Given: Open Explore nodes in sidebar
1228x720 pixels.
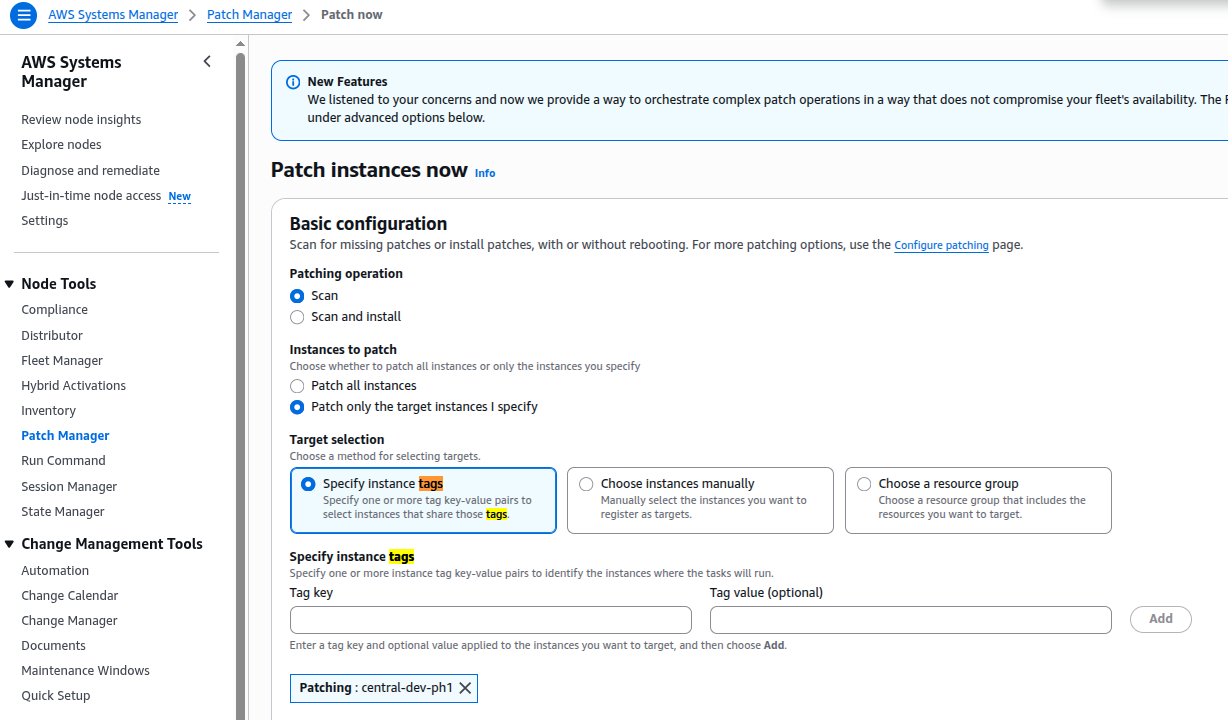Looking at the screenshot, I should [x=61, y=145].
